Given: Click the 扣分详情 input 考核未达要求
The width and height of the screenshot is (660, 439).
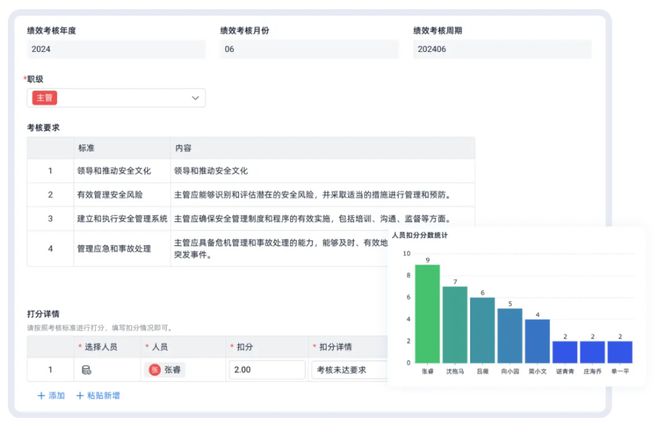Looking at the screenshot, I should click(x=349, y=370).
